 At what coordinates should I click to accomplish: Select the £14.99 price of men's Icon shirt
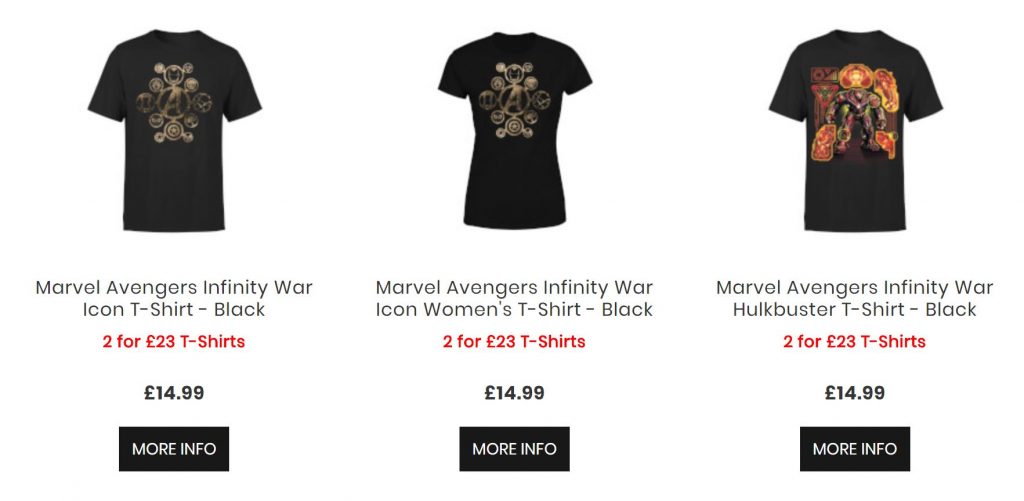[x=174, y=393]
